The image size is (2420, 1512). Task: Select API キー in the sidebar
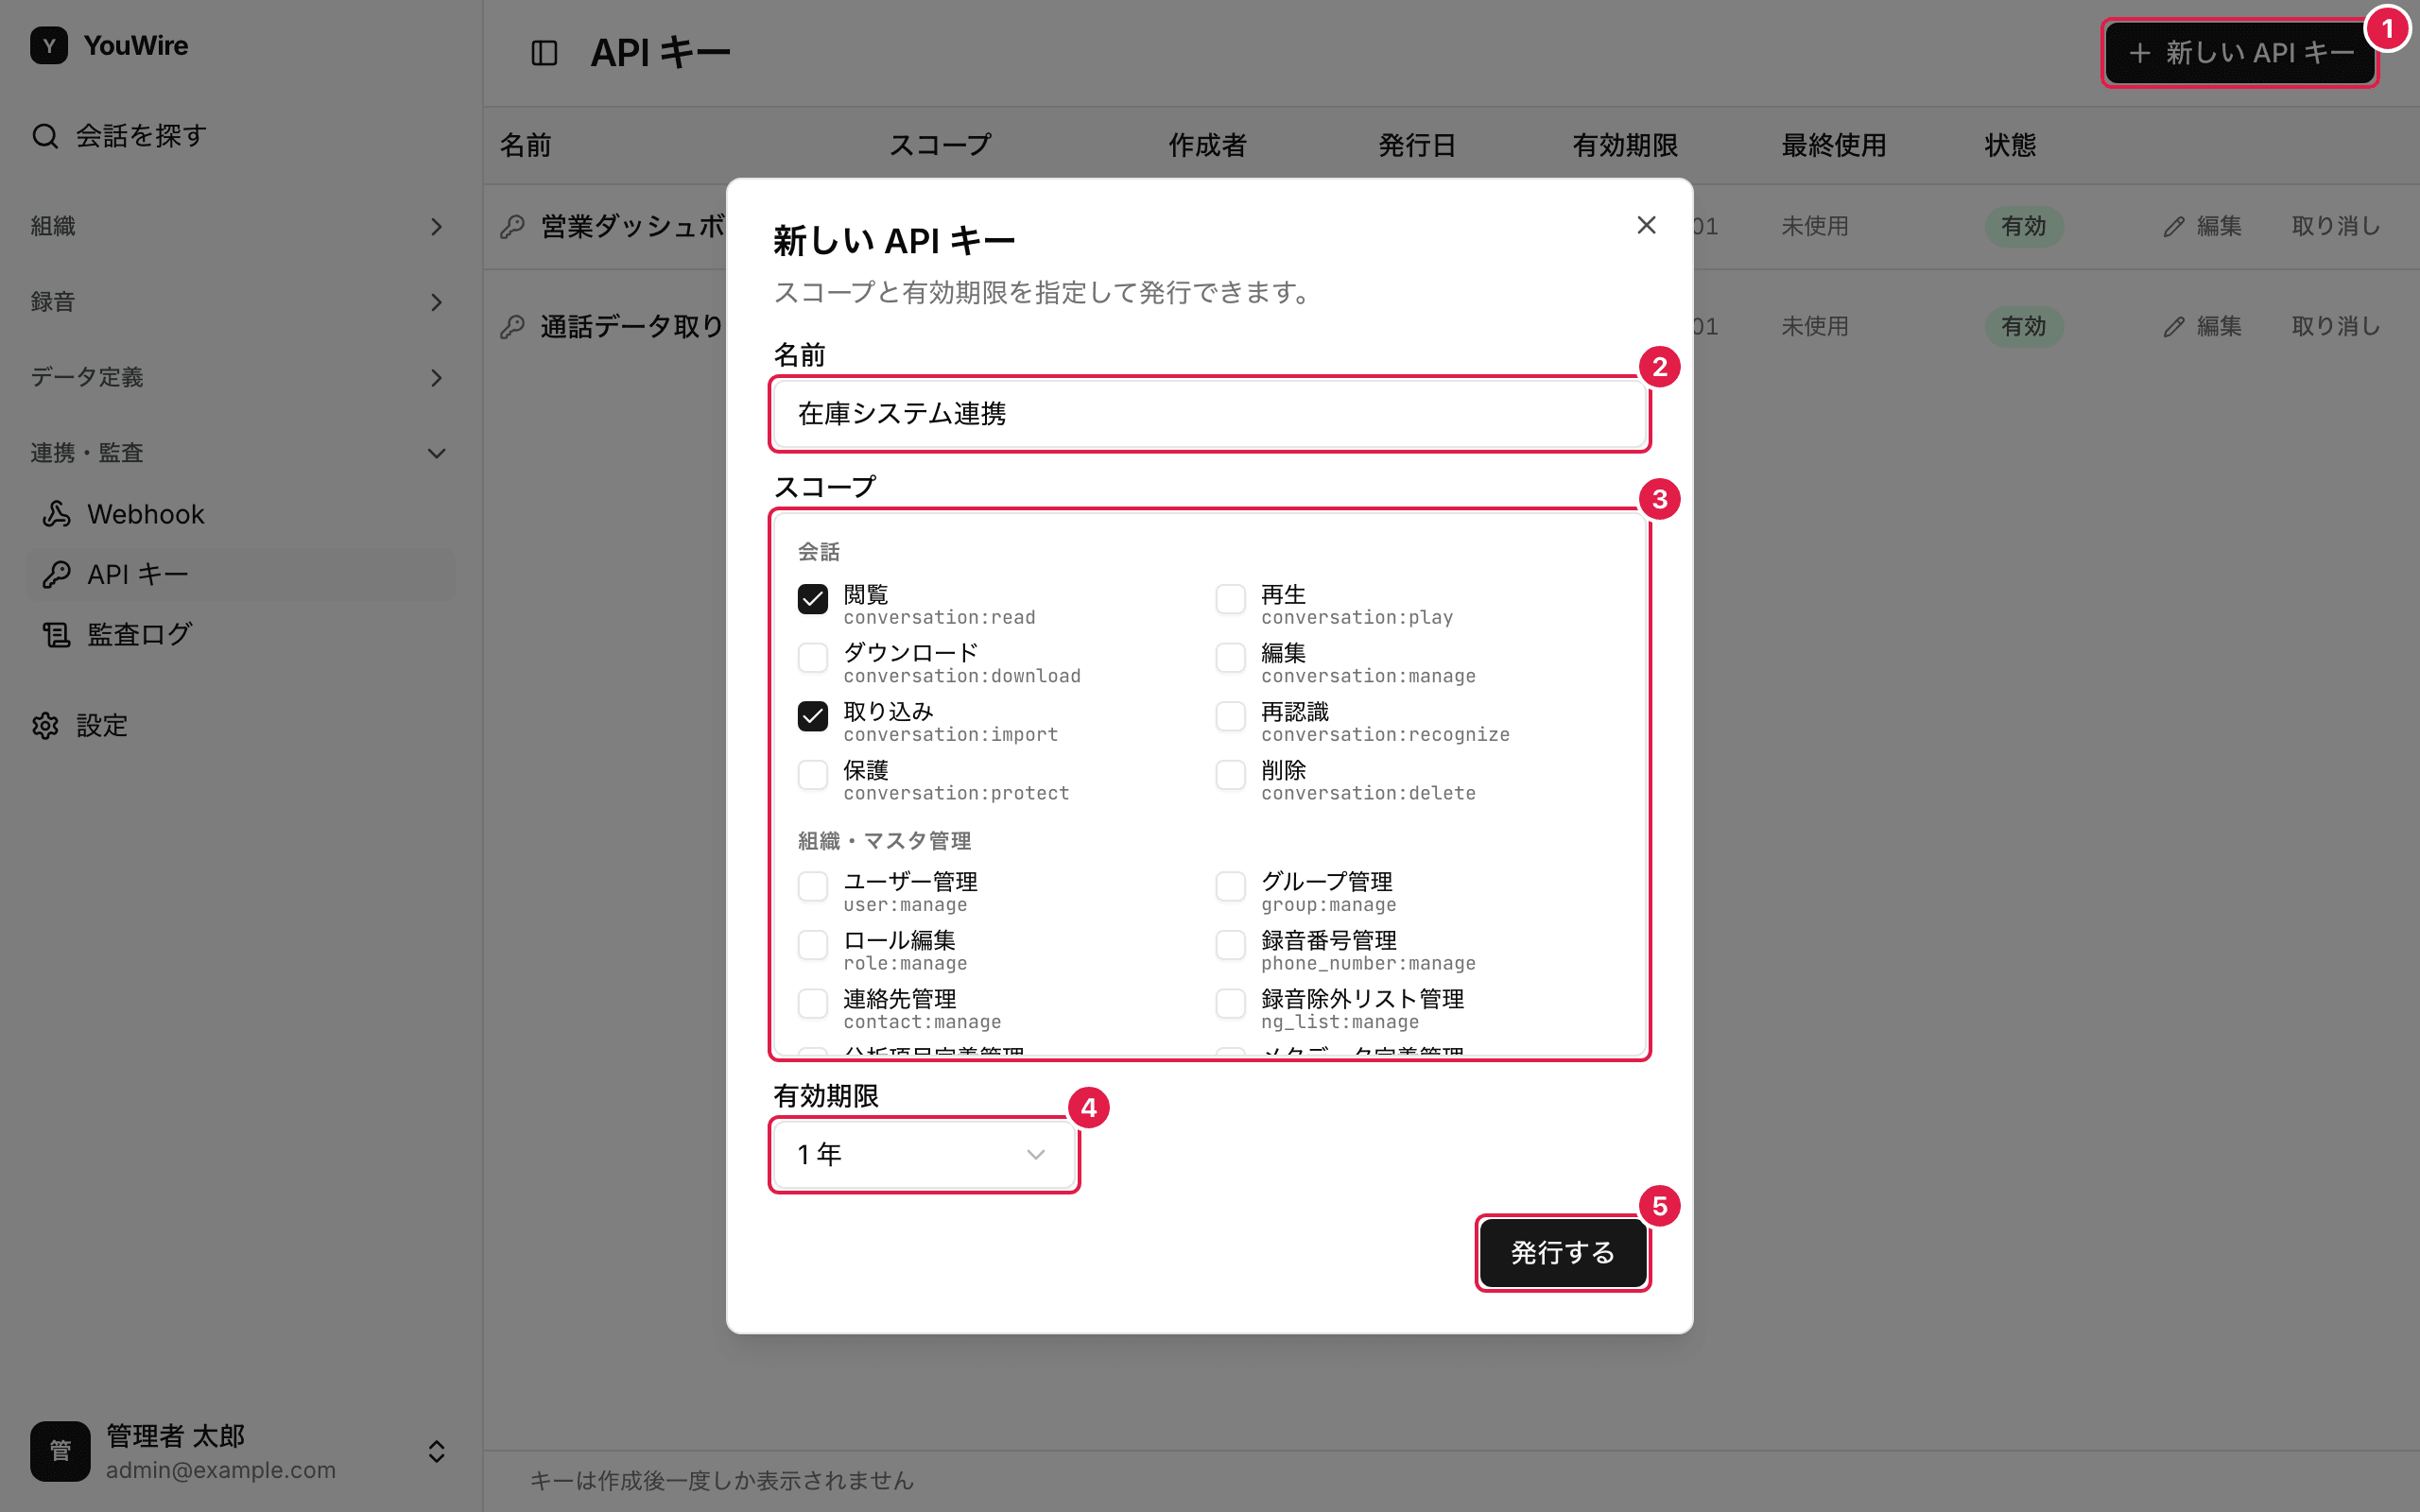pos(240,574)
